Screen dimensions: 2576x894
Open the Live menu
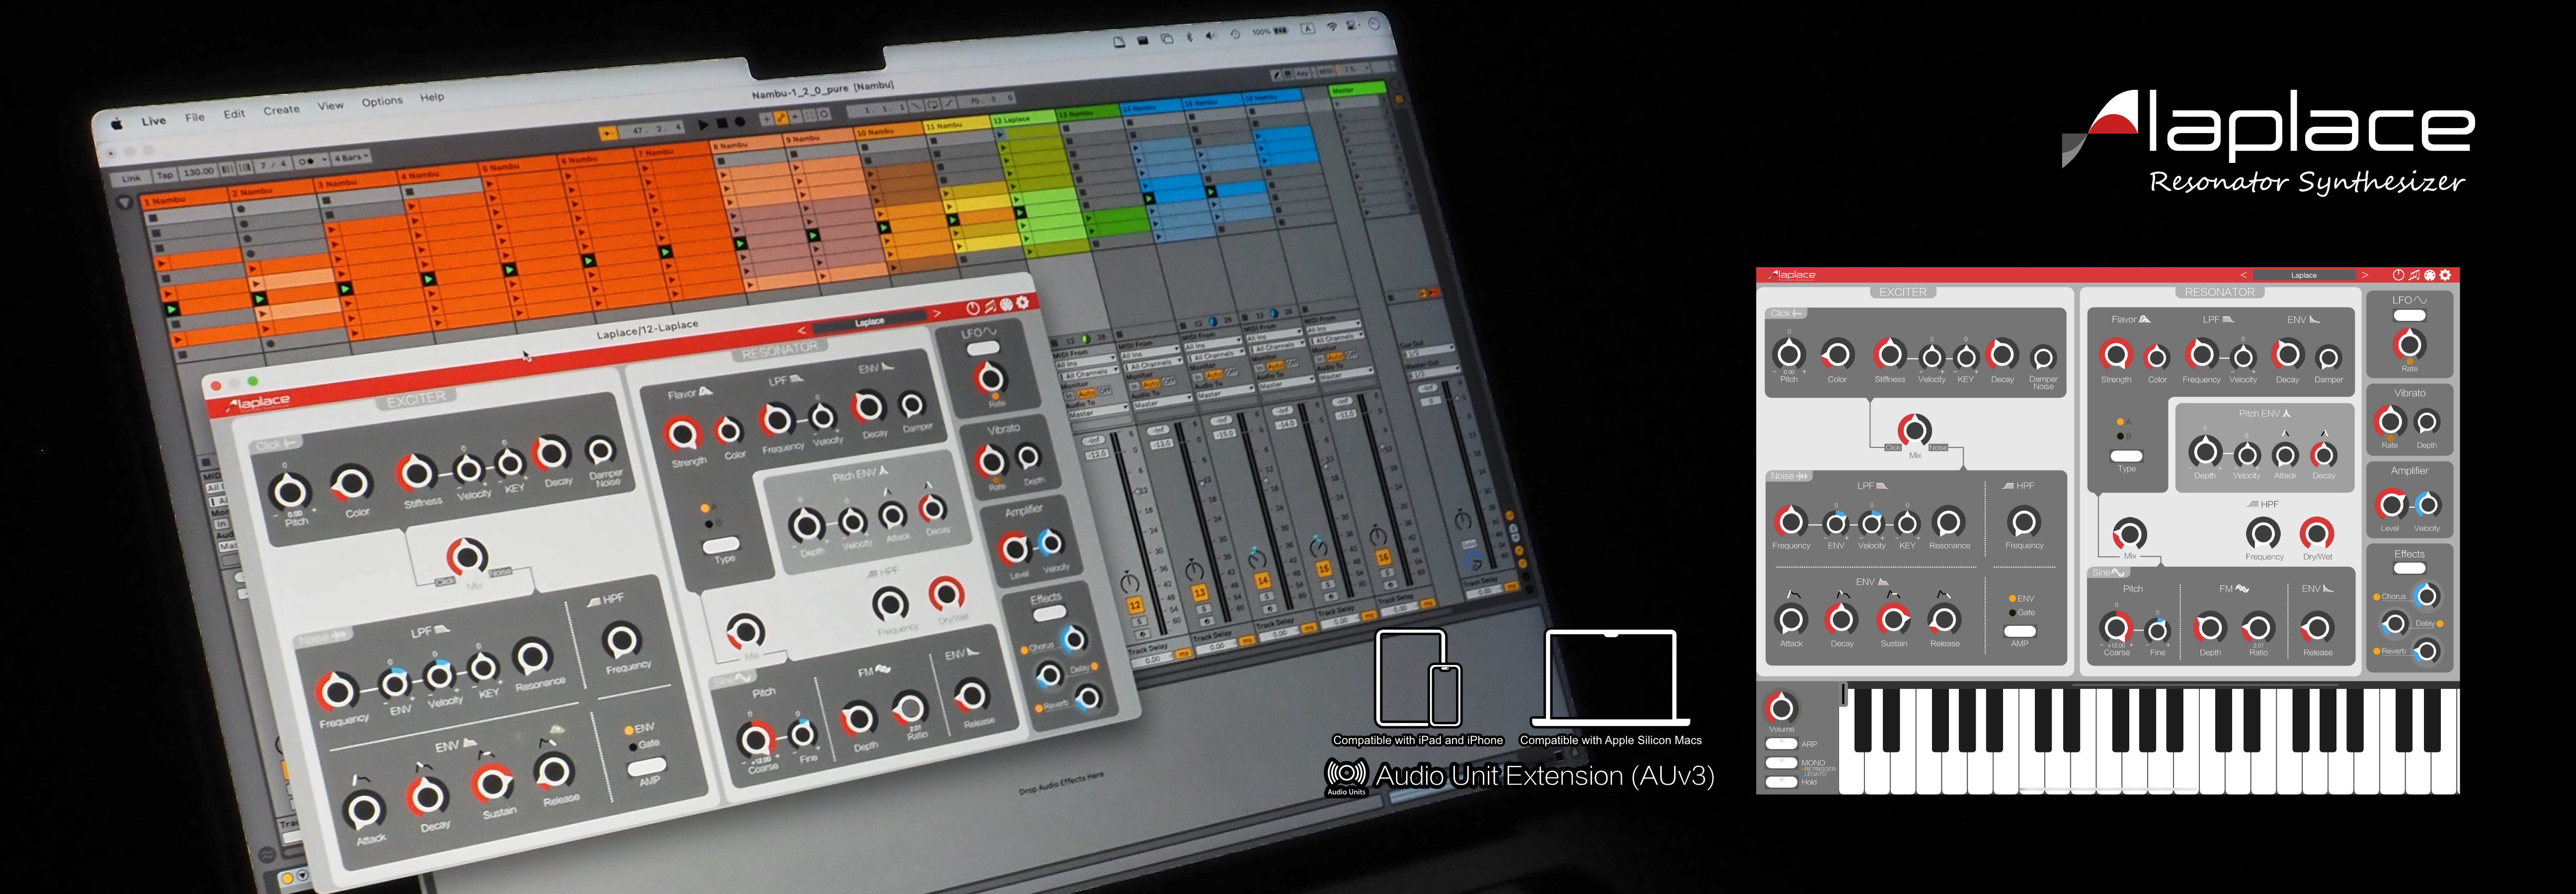pos(154,121)
